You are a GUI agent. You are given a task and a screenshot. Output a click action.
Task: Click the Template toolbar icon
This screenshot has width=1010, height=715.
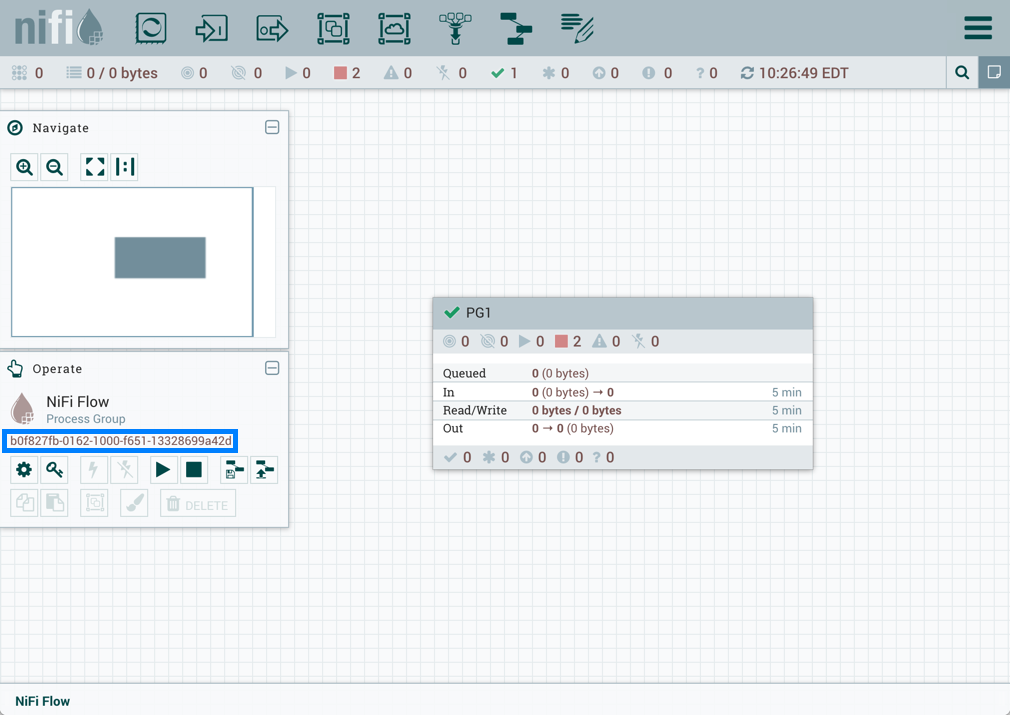pyautogui.click(x=516, y=29)
